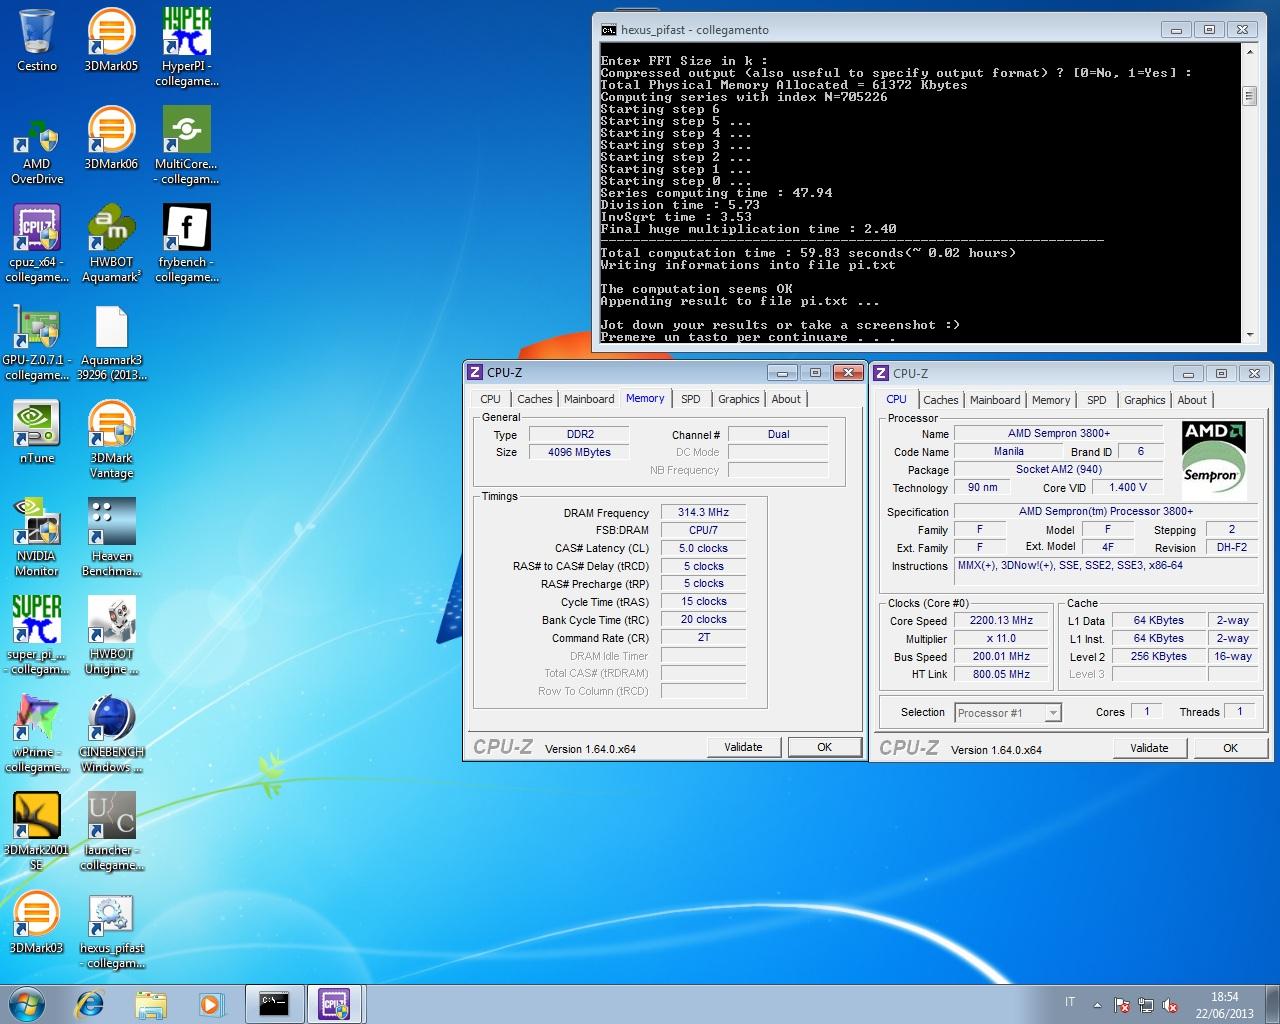The width and height of the screenshot is (1280, 1024).
Task: Select the 3DMark Vantage icon
Action: [x=111, y=439]
